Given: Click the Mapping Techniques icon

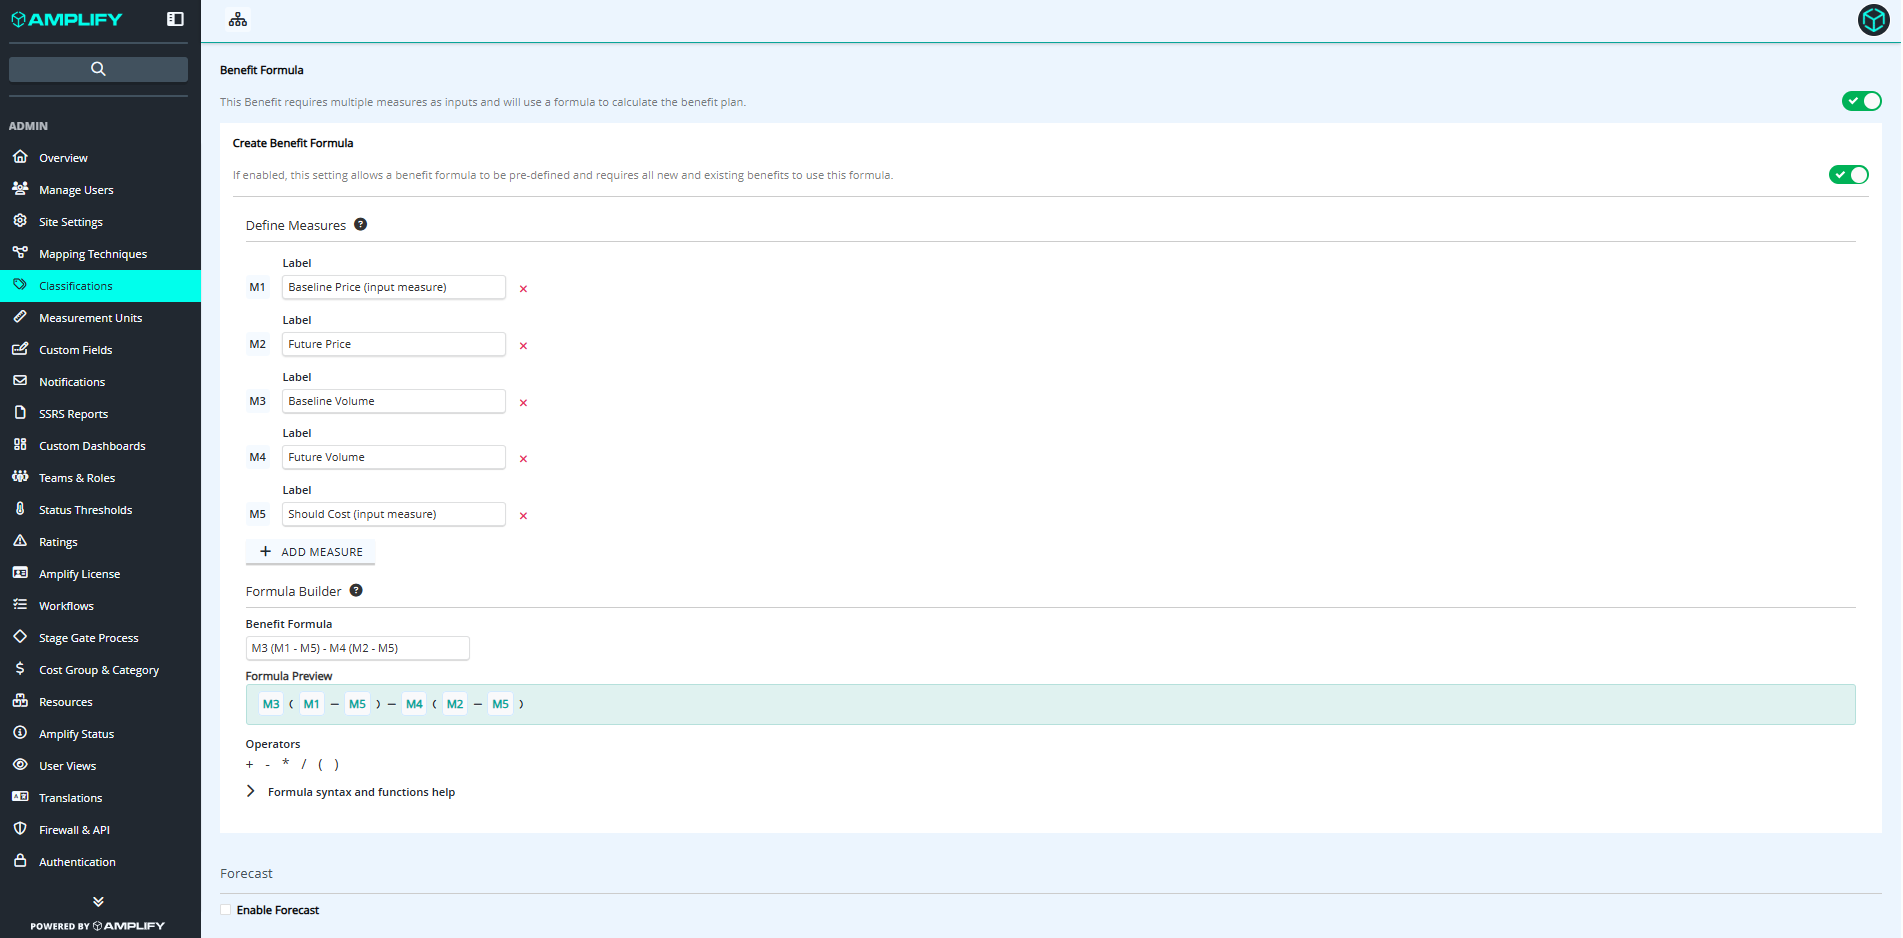Looking at the screenshot, I should click(20, 253).
